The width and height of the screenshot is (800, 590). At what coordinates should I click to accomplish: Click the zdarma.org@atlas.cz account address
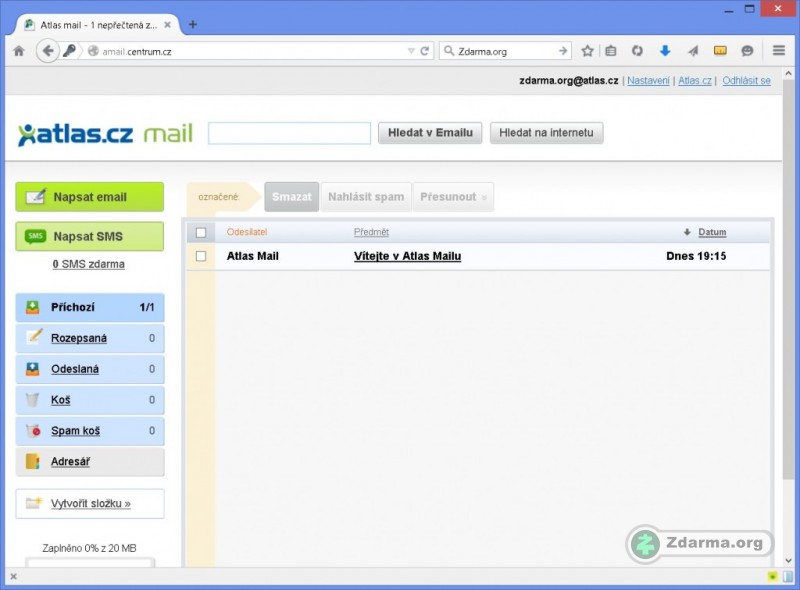point(569,81)
